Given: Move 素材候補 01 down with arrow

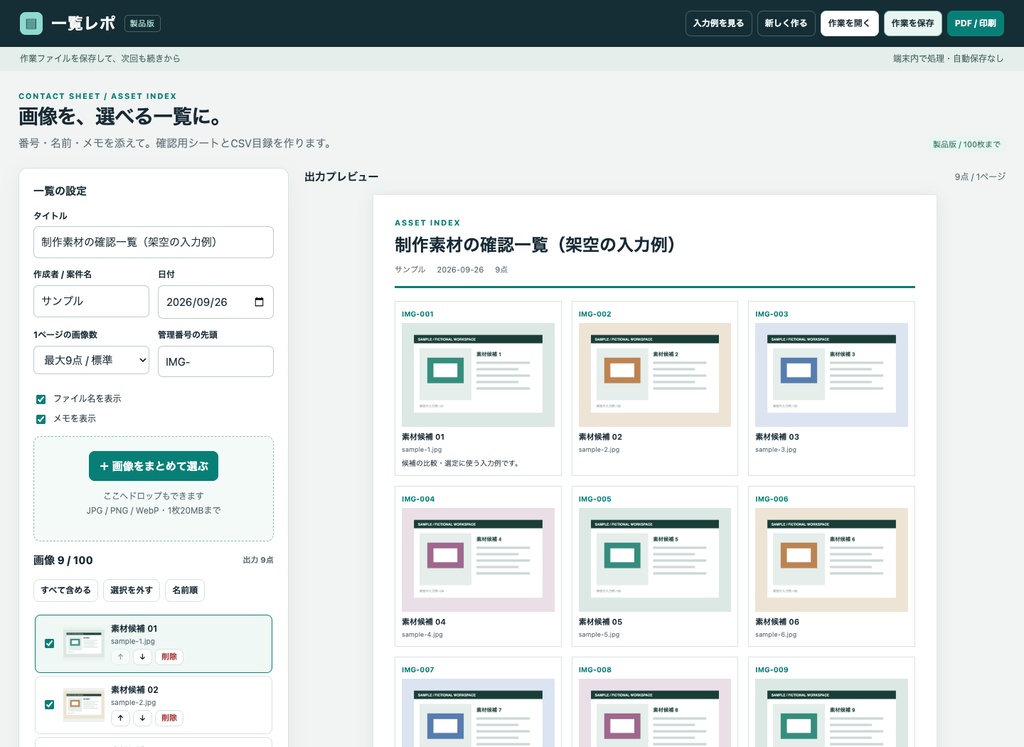Looking at the screenshot, I should click(142, 657).
